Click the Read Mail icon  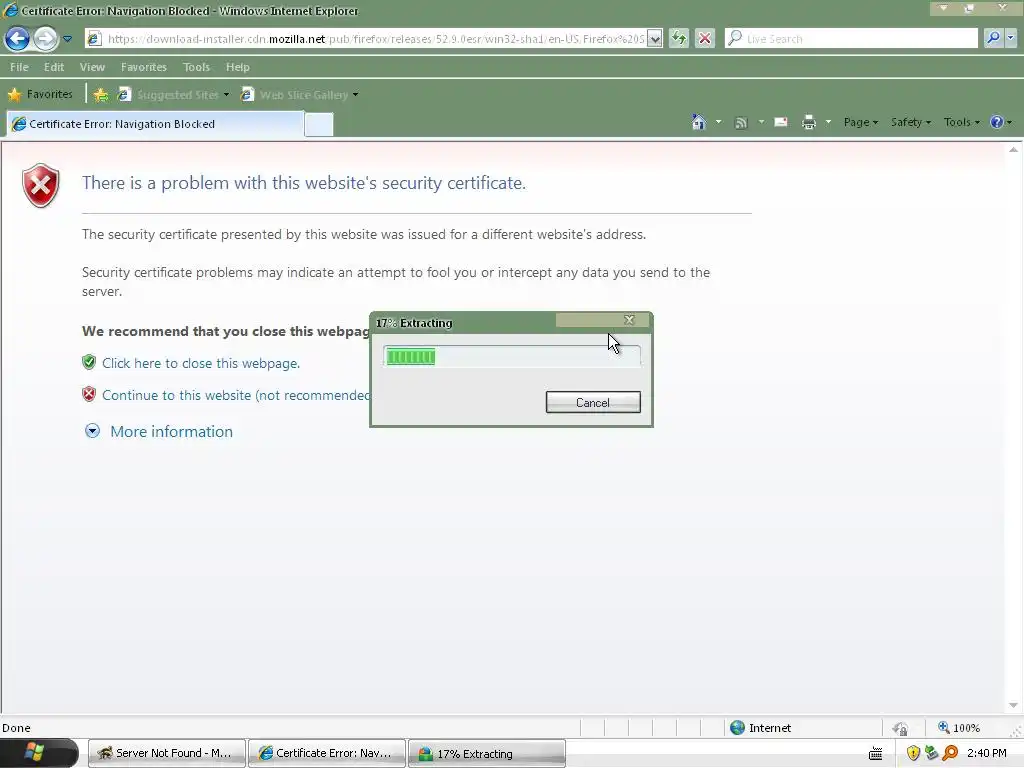point(780,122)
